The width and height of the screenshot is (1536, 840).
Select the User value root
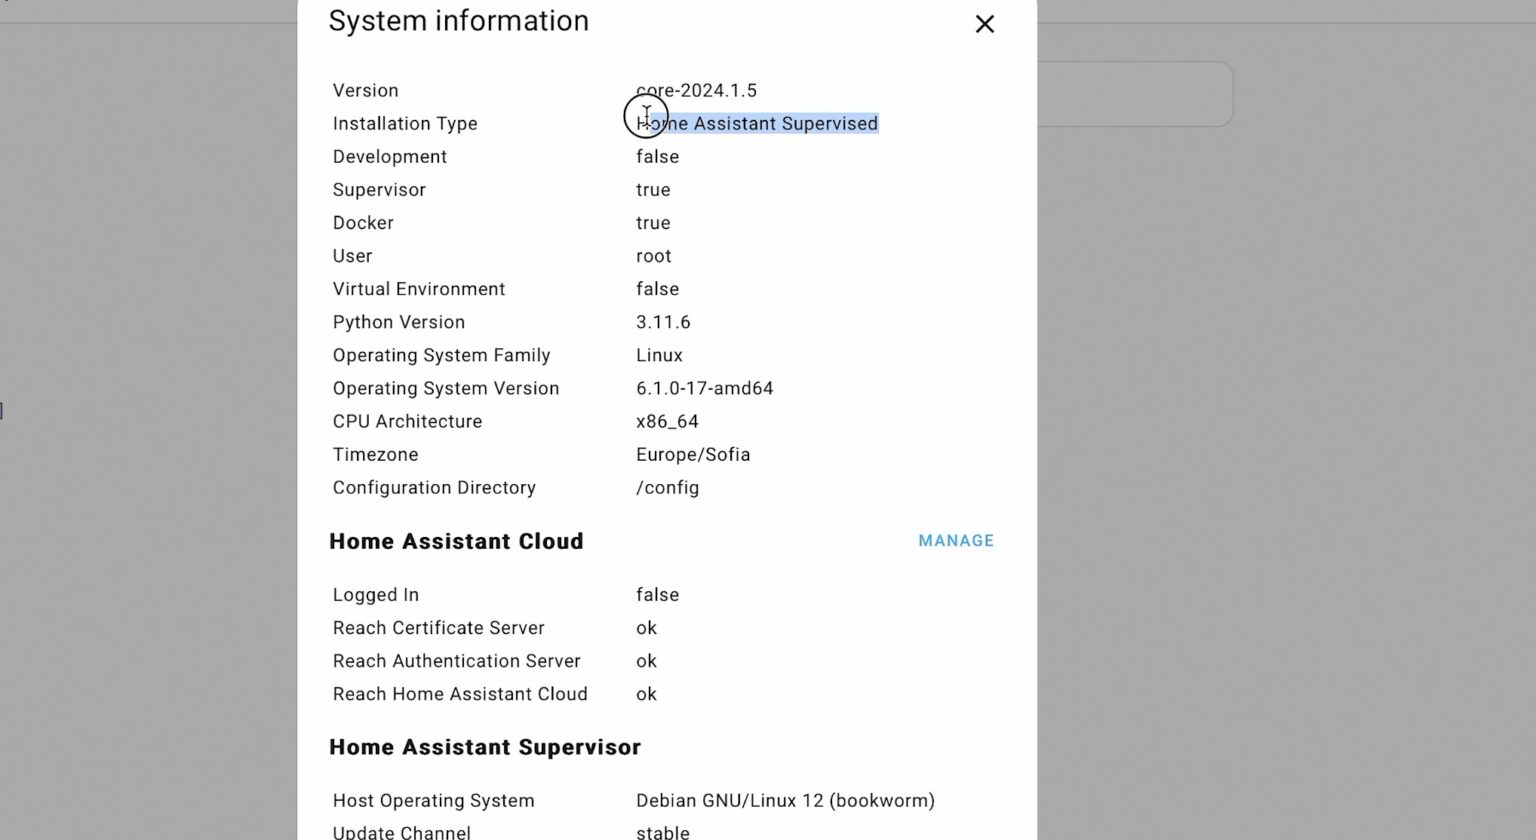(654, 255)
